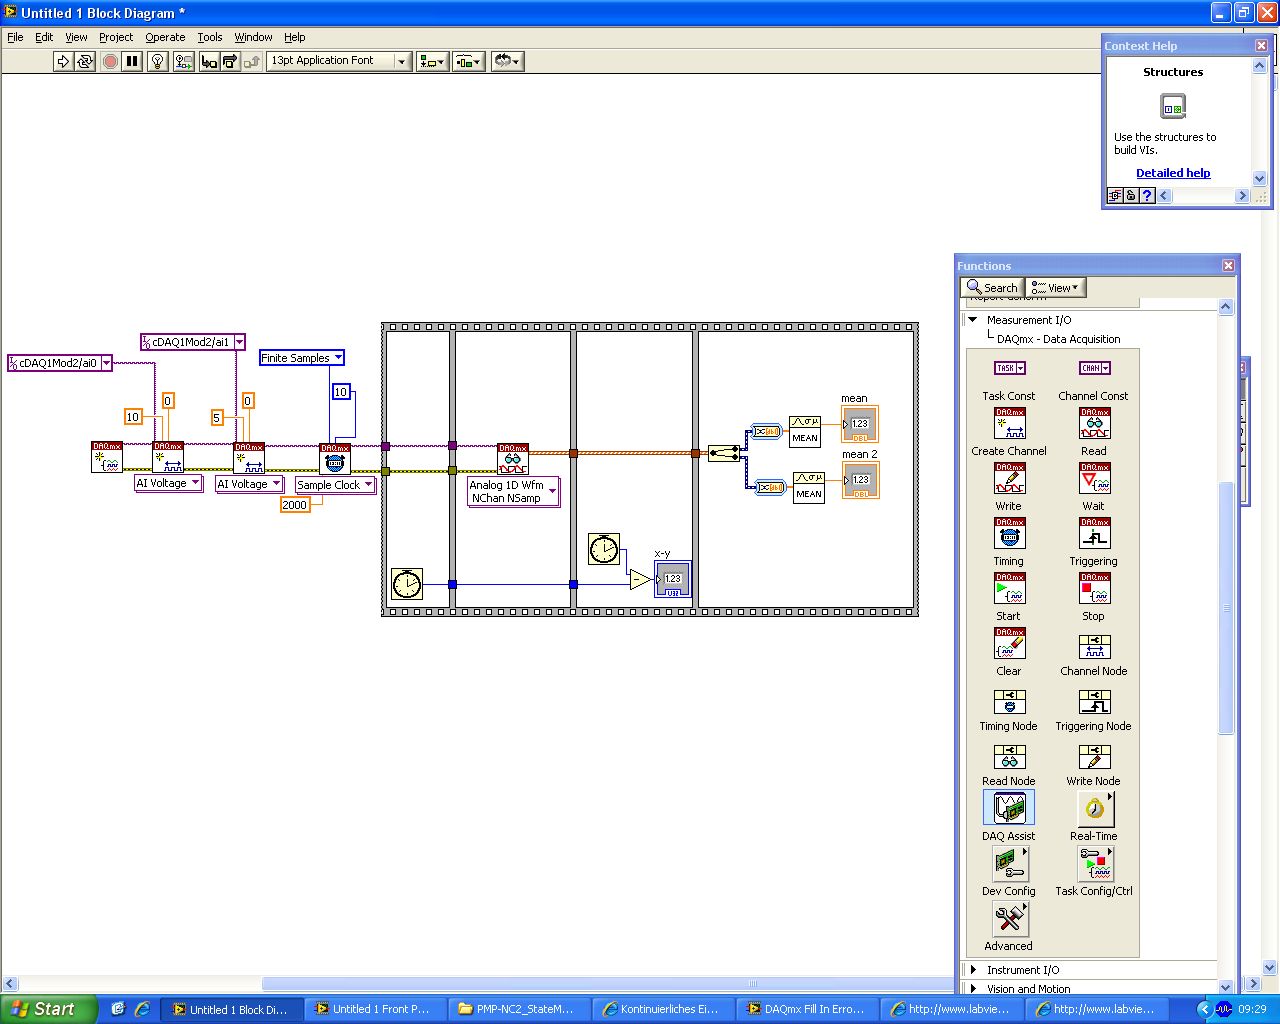This screenshot has width=1280, height=1024.
Task: Select the DAQmx Start palette icon
Action: pos(1010,589)
